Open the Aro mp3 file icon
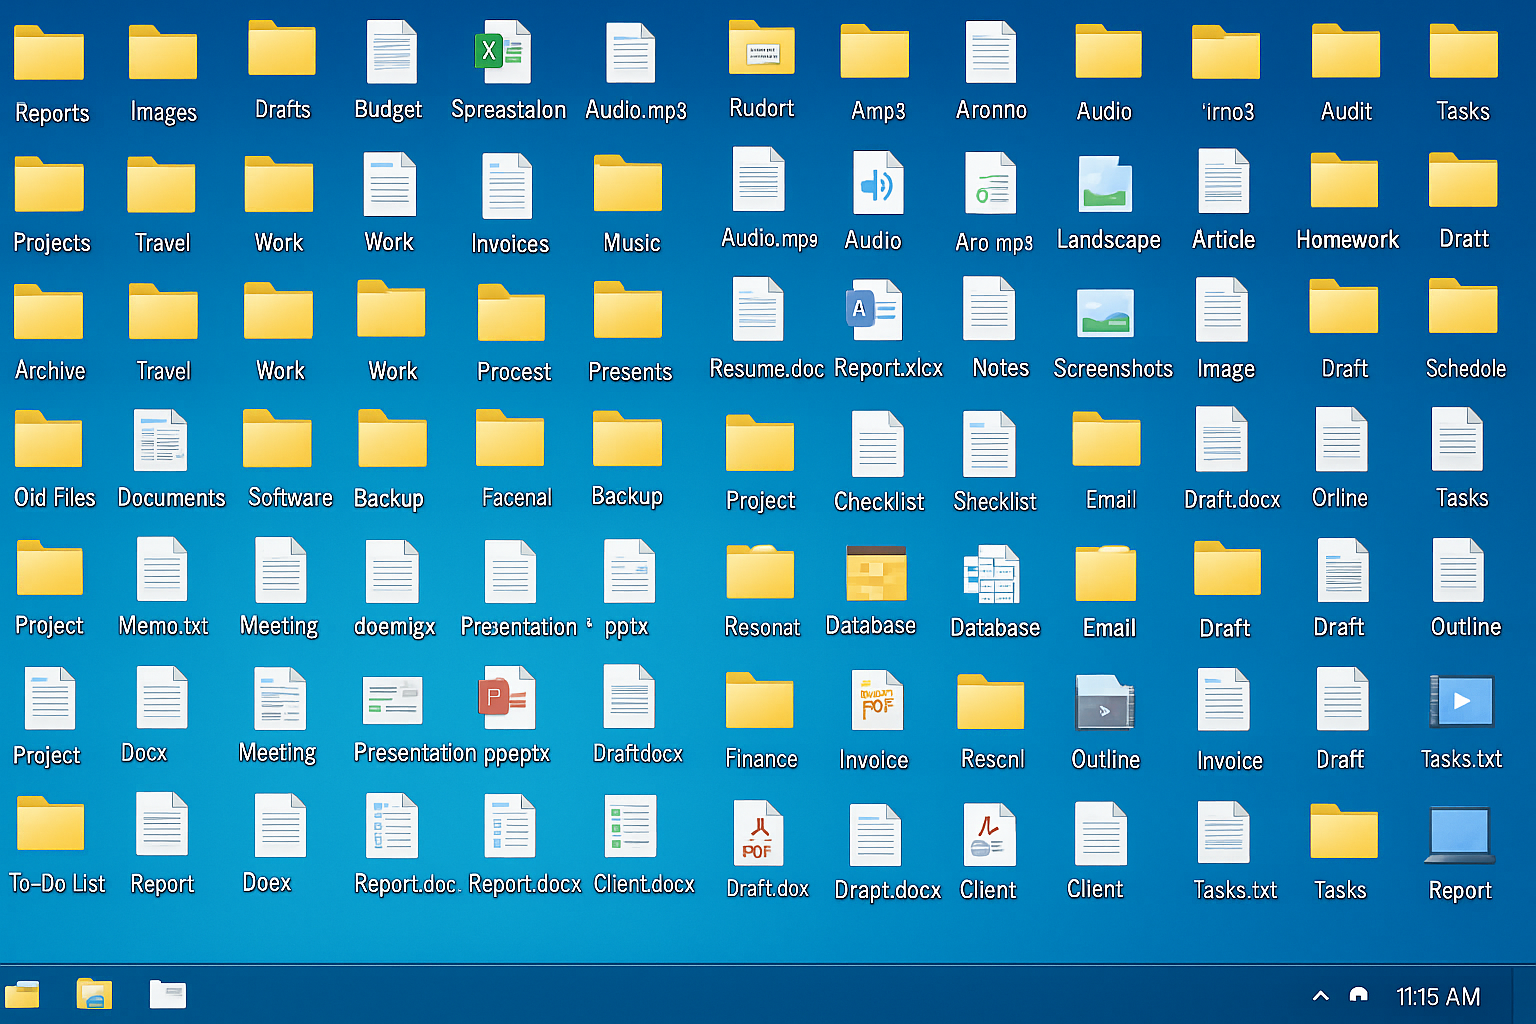Viewport: 1536px width, 1024px height. (990, 184)
